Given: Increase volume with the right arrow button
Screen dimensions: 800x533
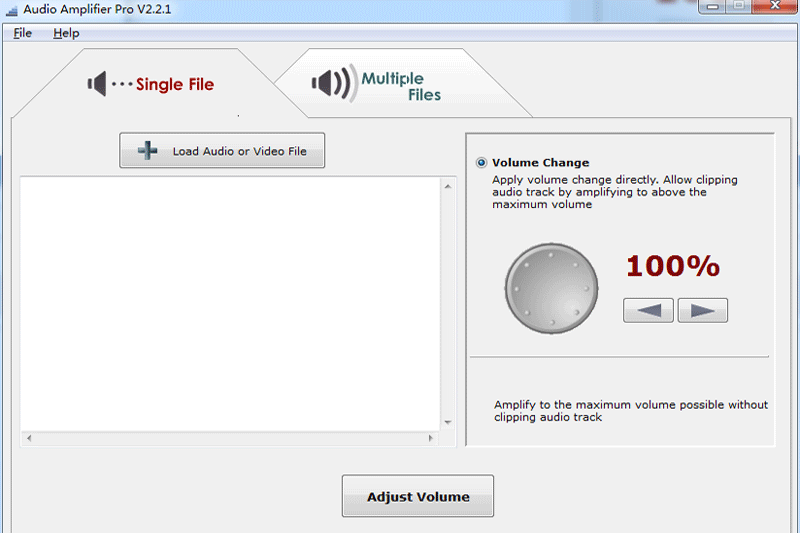Looking at the screenshot, I should pyautogui.click(x=702, y=310).
